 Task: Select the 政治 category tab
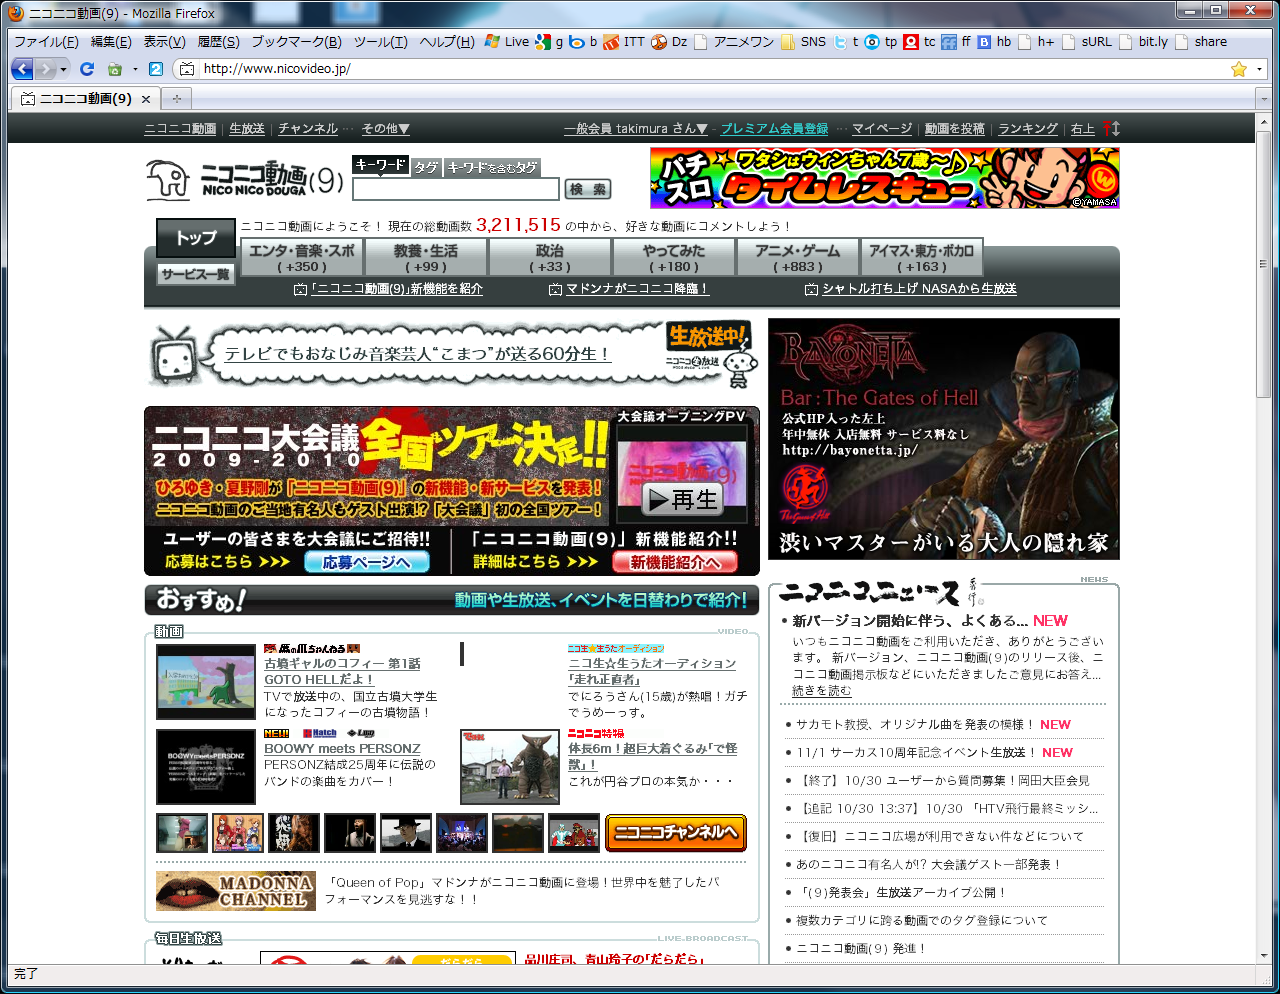pyautogui.click(x=549, y=258)
